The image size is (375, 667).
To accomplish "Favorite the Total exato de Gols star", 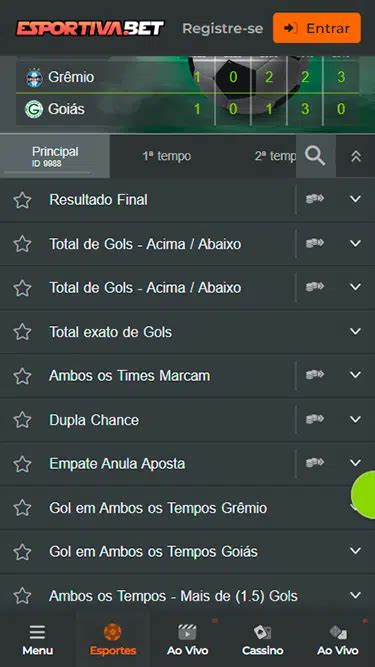I will click(22, 332).
